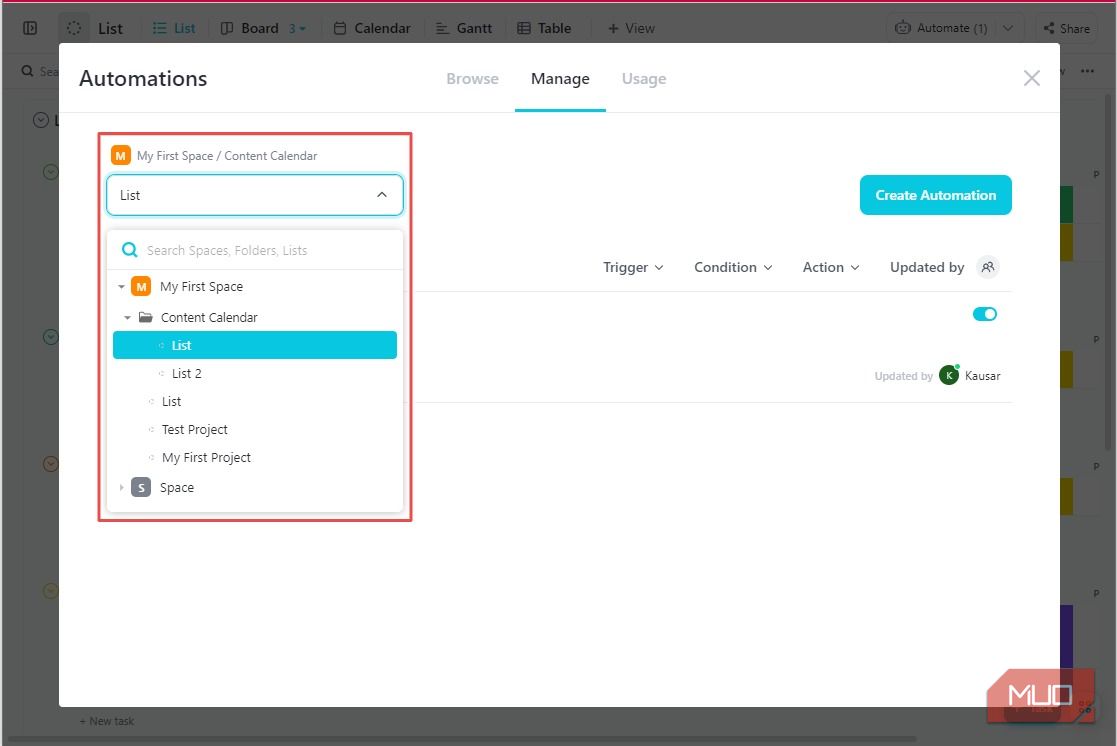Select List 2 in the tree
Screen dimensions: 1117x746
point(186,373)
